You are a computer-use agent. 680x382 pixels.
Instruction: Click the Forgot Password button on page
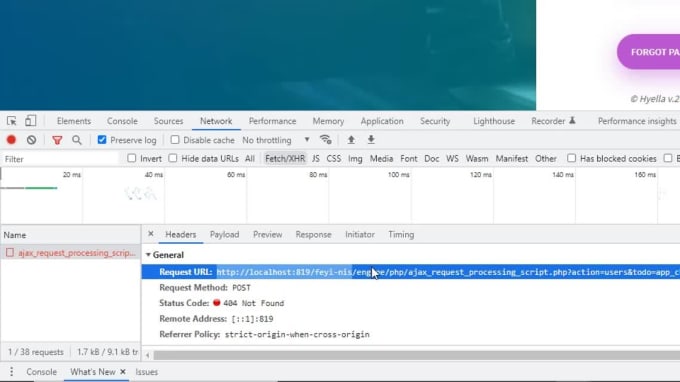point(649,52)
